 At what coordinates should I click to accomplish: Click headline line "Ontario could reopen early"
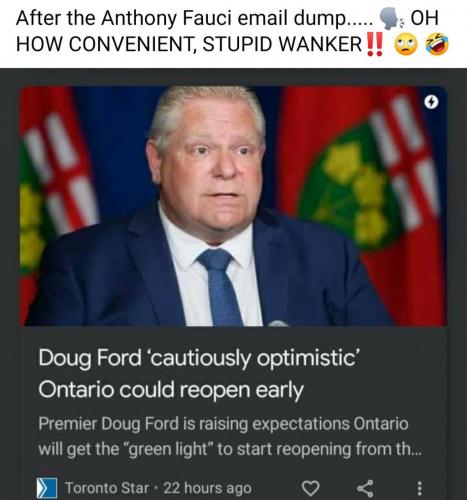click(x=171, y=390)
